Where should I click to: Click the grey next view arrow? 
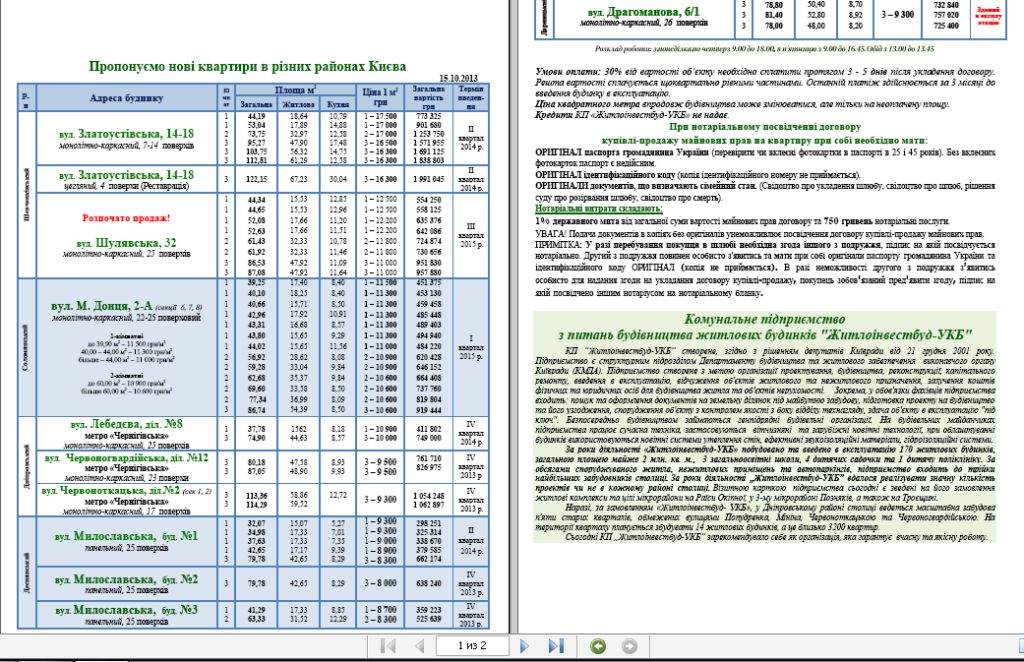tap(630, 646)
